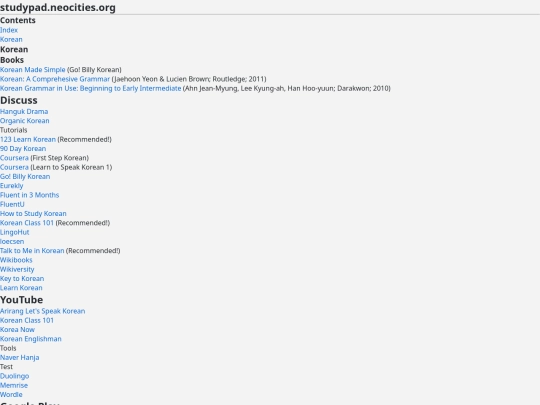
Task: Open Go! Billy Korean tutorial link
Action: pyautogui.click(x=25, y=177)
